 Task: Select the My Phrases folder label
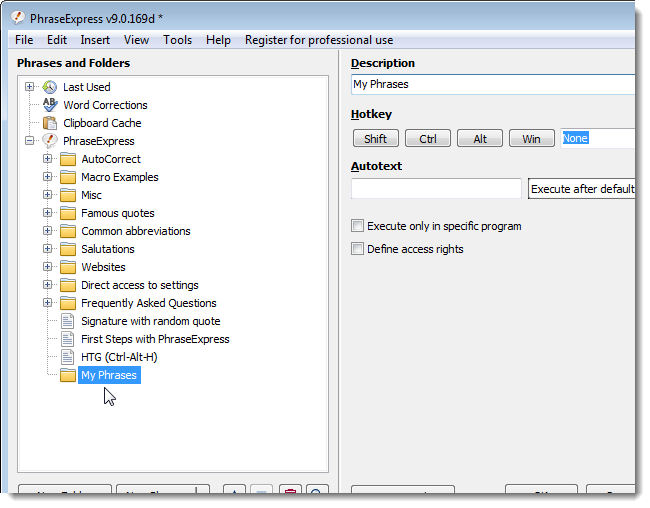109,375
